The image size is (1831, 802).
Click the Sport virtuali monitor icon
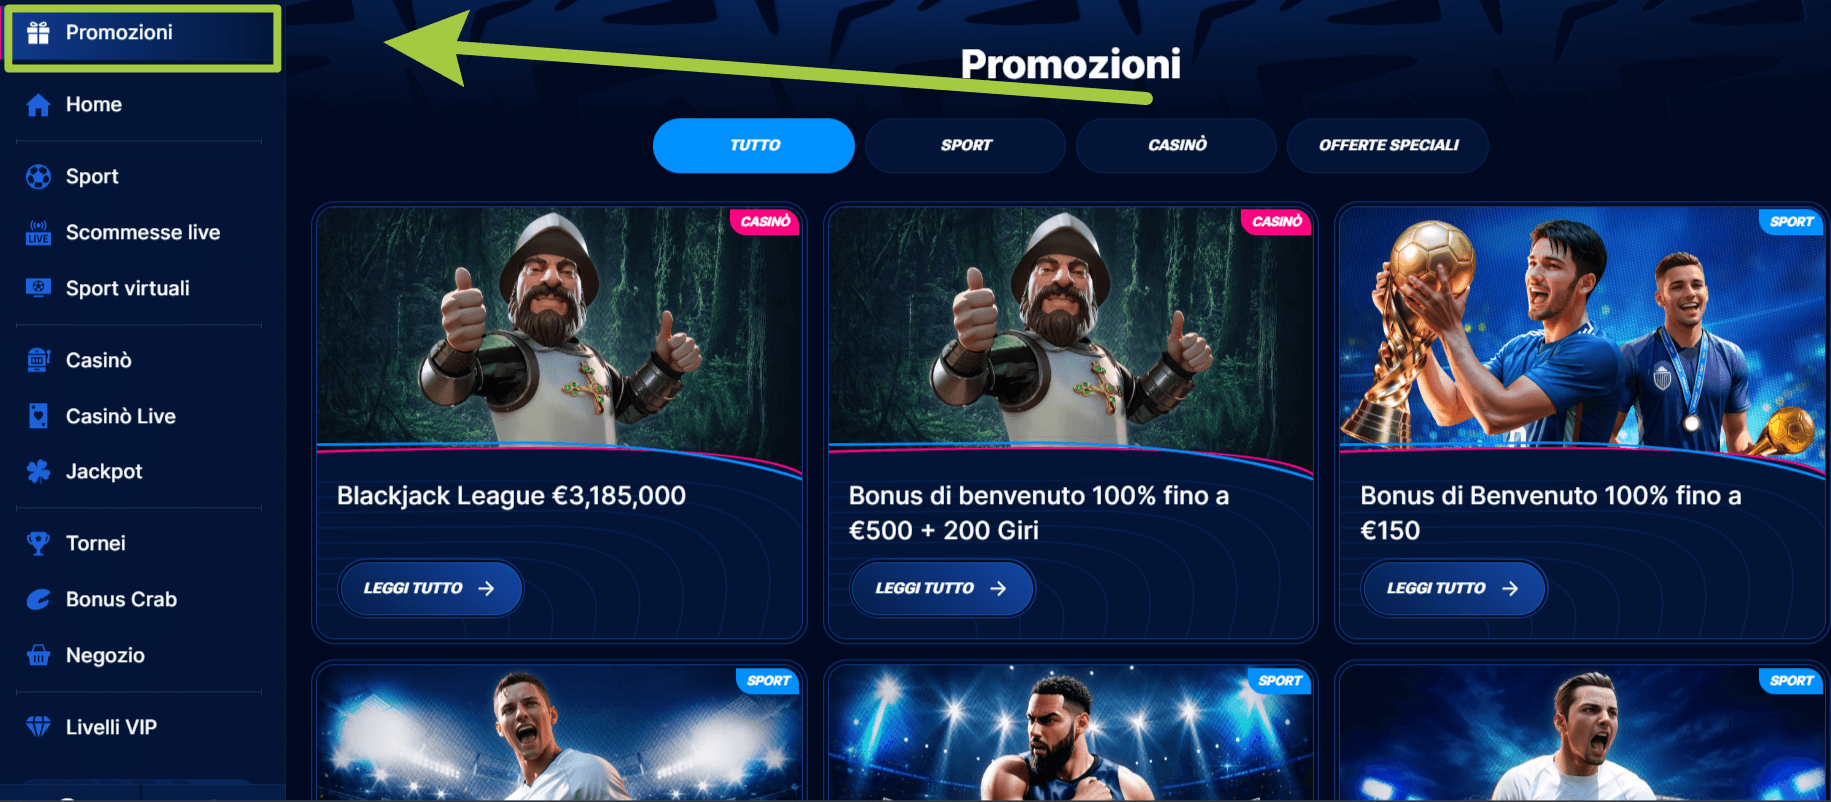[x=38, y=288]
